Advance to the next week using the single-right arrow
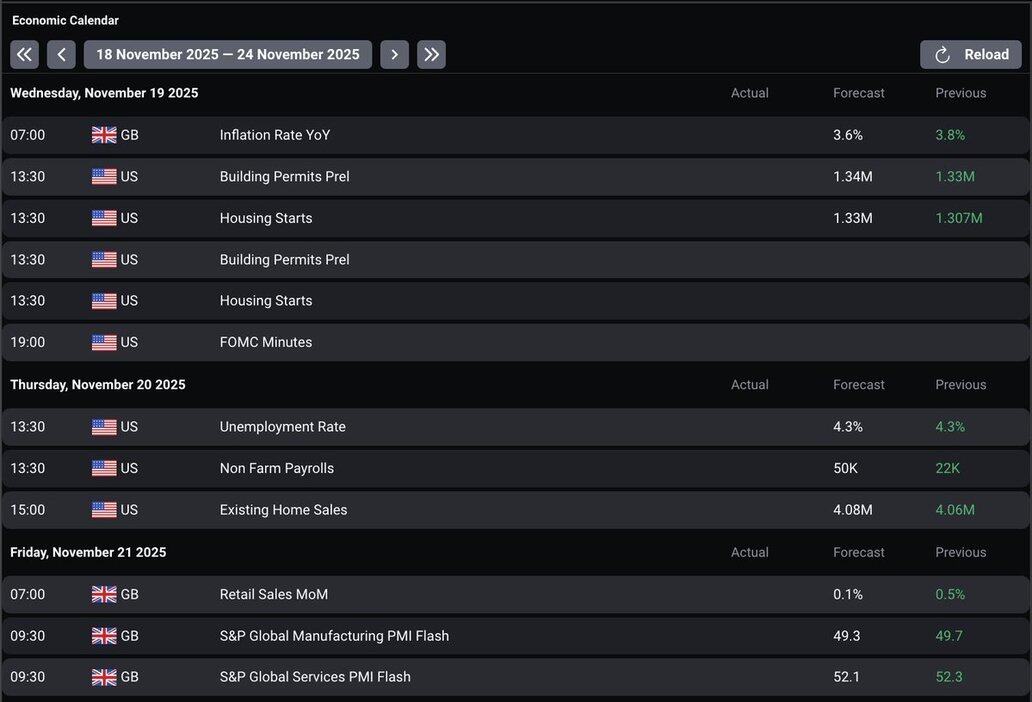 click(394, 55)
